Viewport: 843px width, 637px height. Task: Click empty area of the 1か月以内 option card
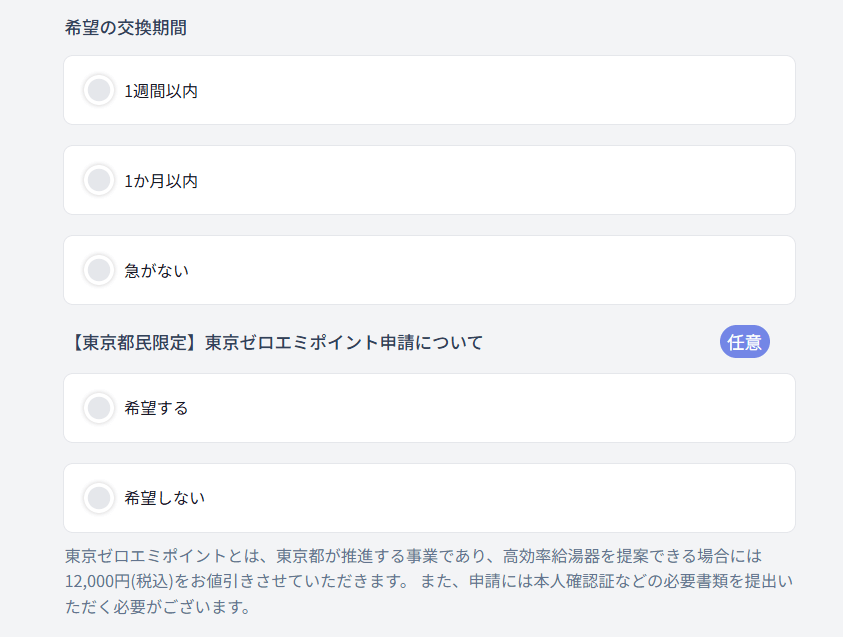(x=500, y=181)
